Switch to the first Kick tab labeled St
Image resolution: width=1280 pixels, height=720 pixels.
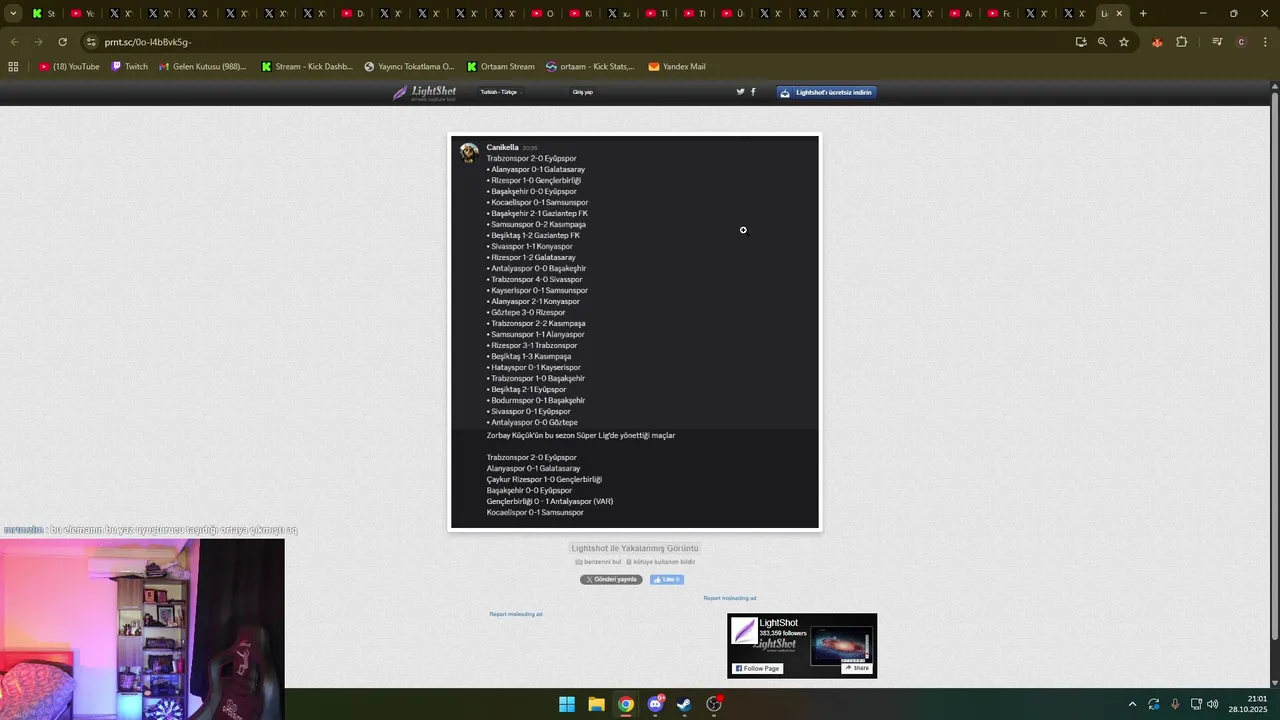pyautogui.click(x=43, y=14)
